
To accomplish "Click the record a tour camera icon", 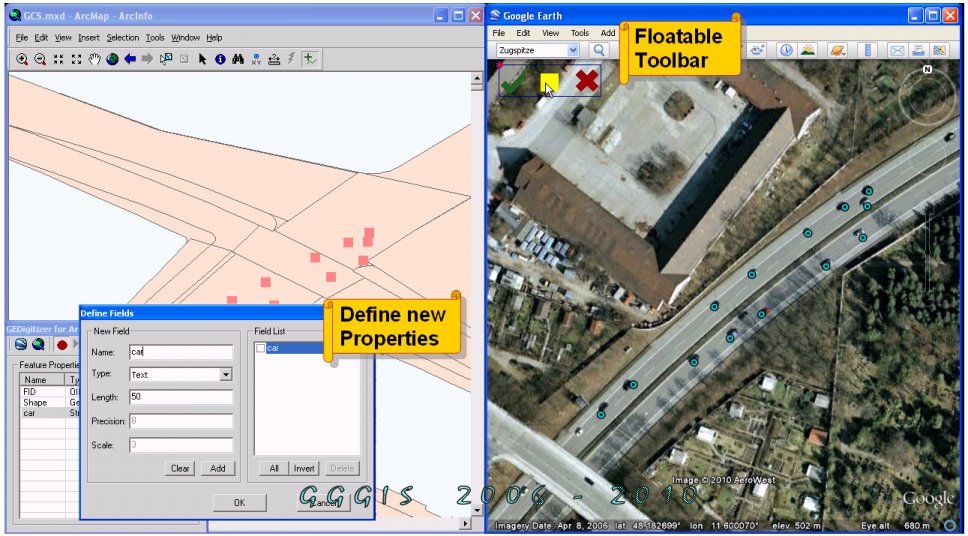I will [x=757, y=50].
